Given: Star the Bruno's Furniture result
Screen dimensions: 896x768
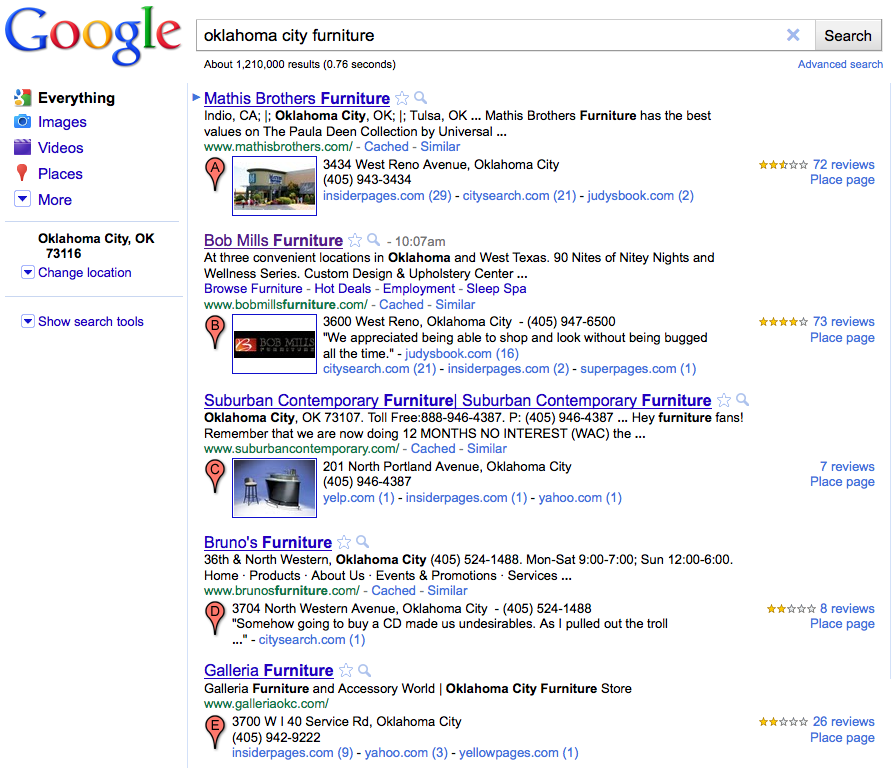Looking at the screenshot, I should pyautogui.click(x=344, y=542).
